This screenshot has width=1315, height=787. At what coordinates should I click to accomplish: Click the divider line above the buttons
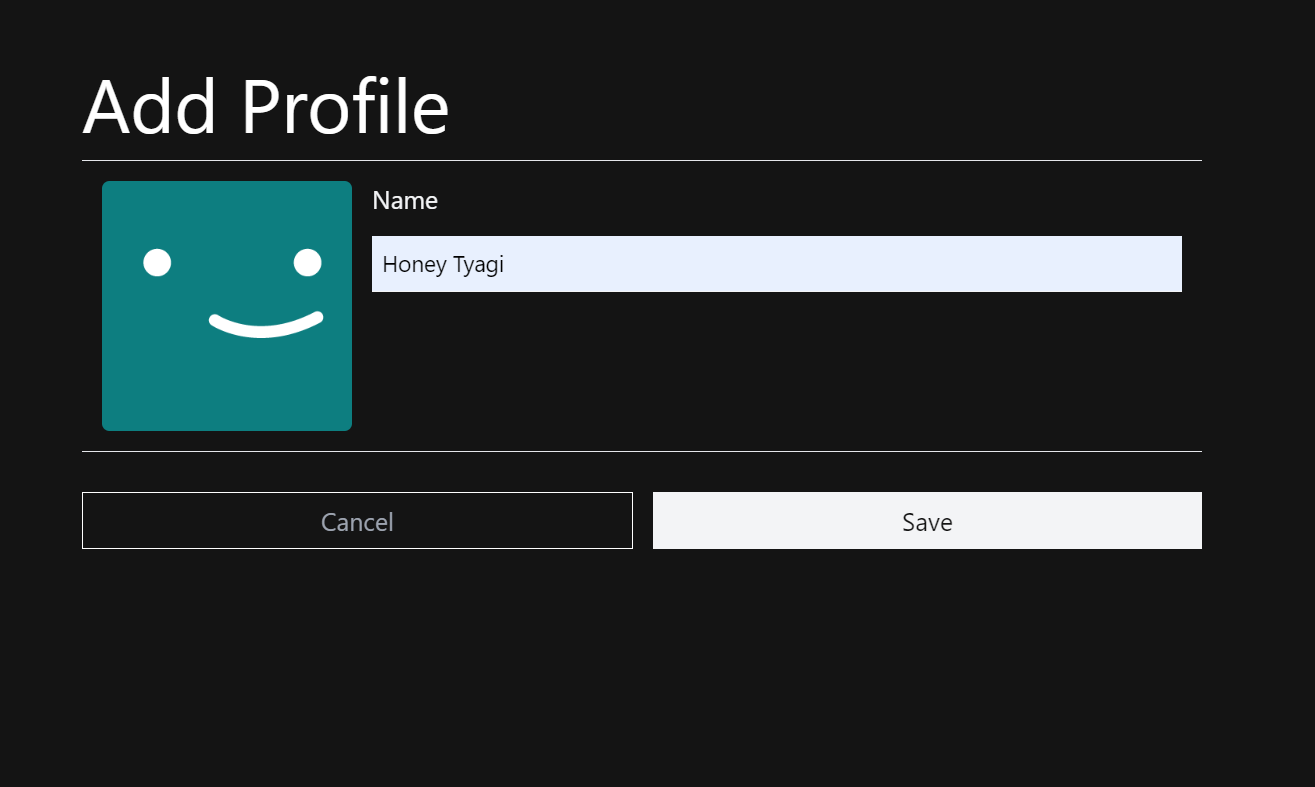641,452
